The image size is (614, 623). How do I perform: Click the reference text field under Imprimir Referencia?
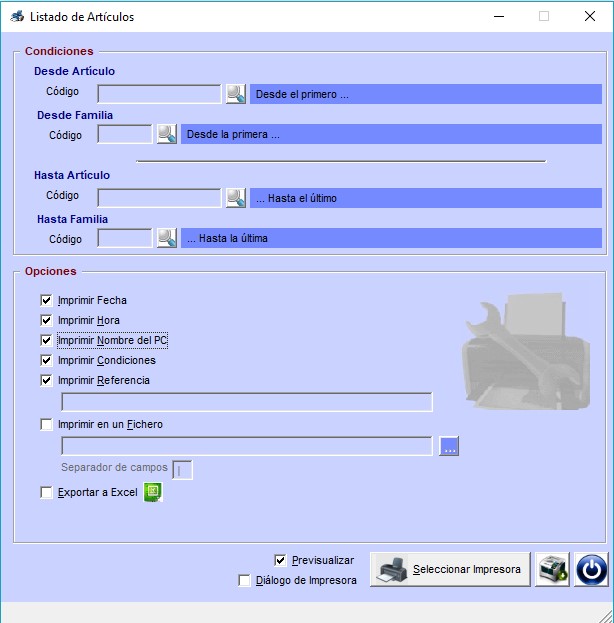click(247, 402)
